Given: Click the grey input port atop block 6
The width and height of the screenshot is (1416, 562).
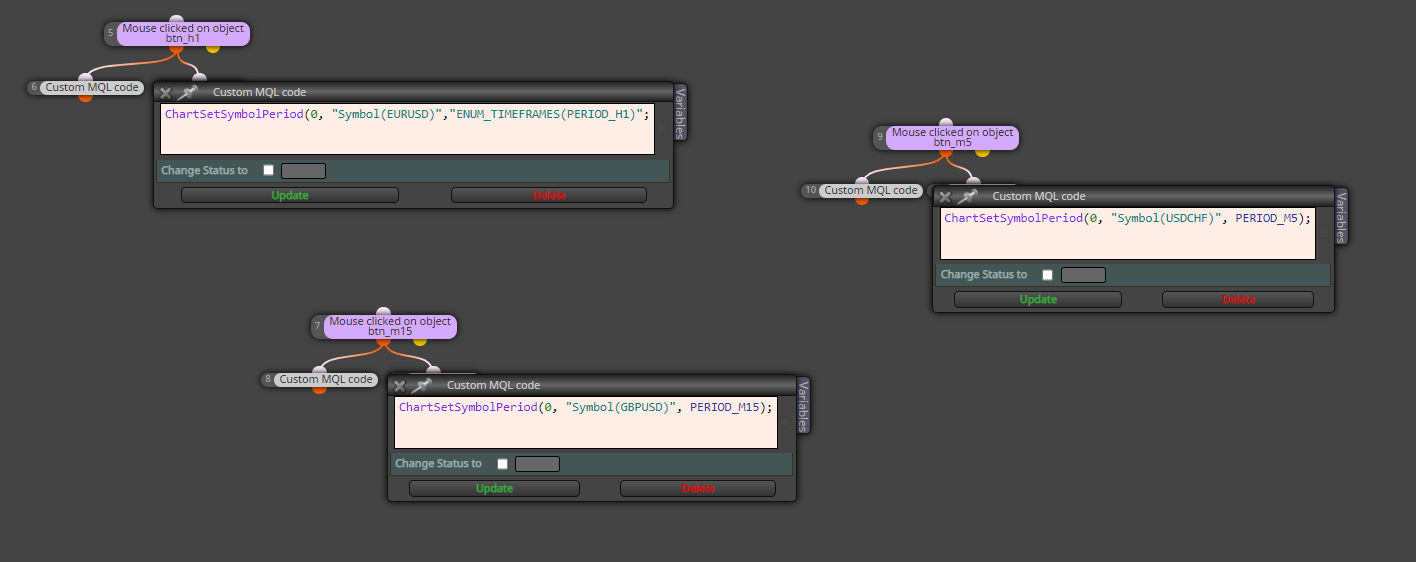Looking at the screenshot, I should pos(85,78).
